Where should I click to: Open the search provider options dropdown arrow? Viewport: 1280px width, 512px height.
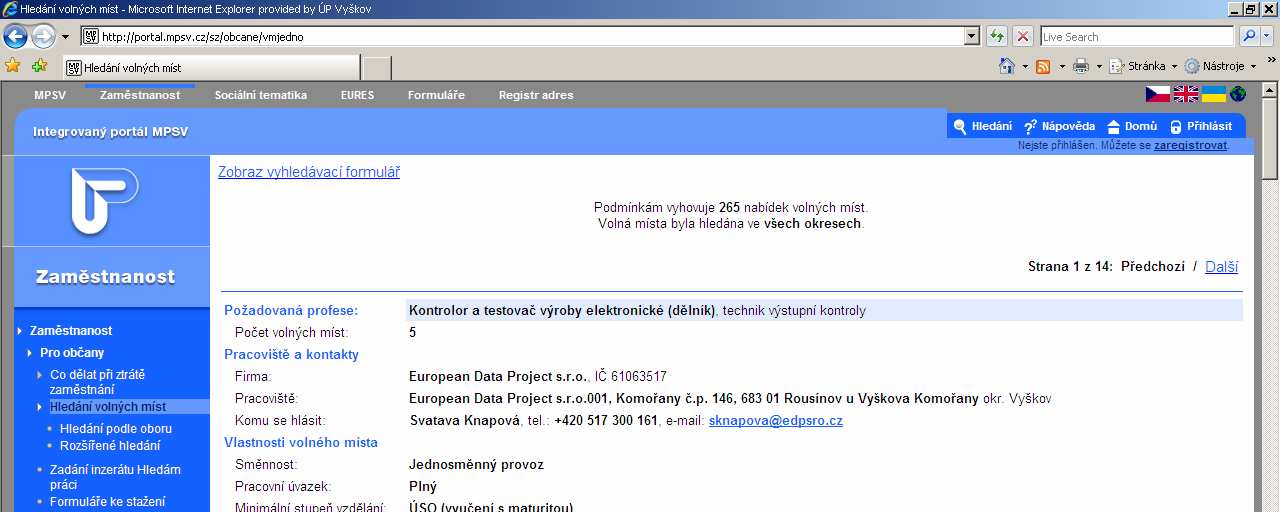pyautogui.click(x=1268, y=36)
